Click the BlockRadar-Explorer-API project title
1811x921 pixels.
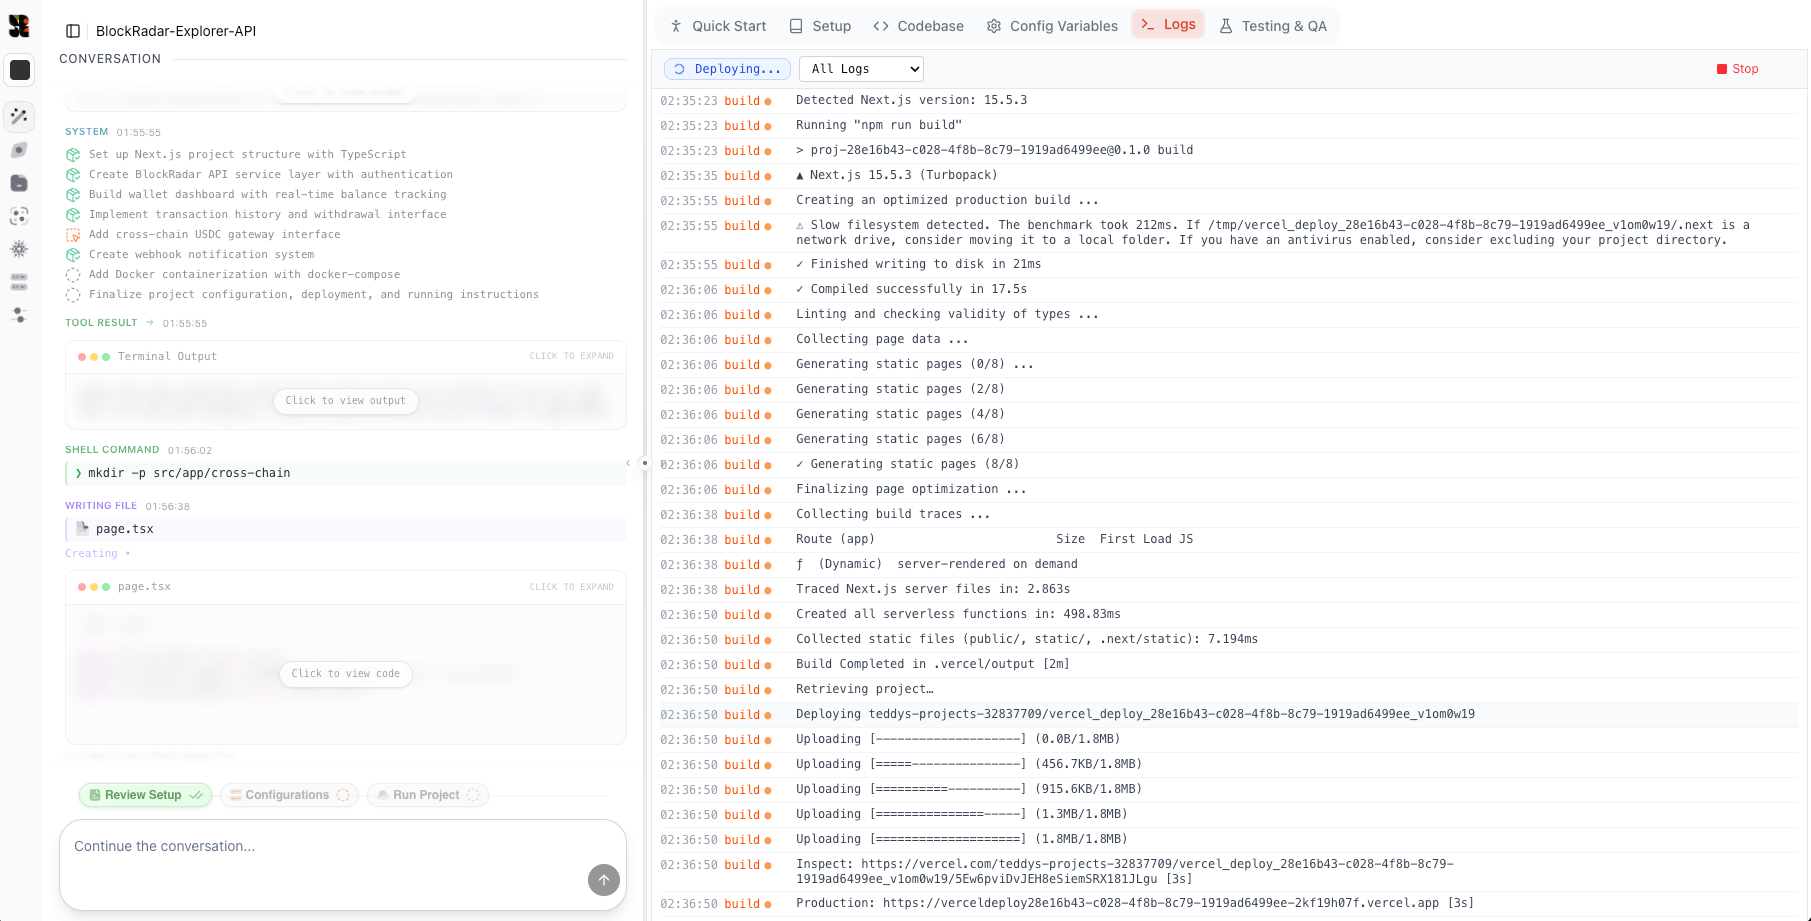pyautogui.click(x=176, y=31)
